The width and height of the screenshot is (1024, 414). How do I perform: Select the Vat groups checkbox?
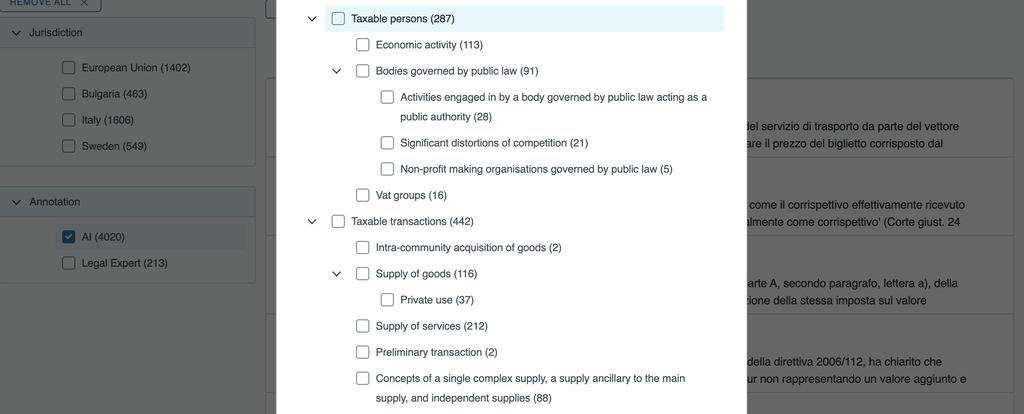(363, 195)
